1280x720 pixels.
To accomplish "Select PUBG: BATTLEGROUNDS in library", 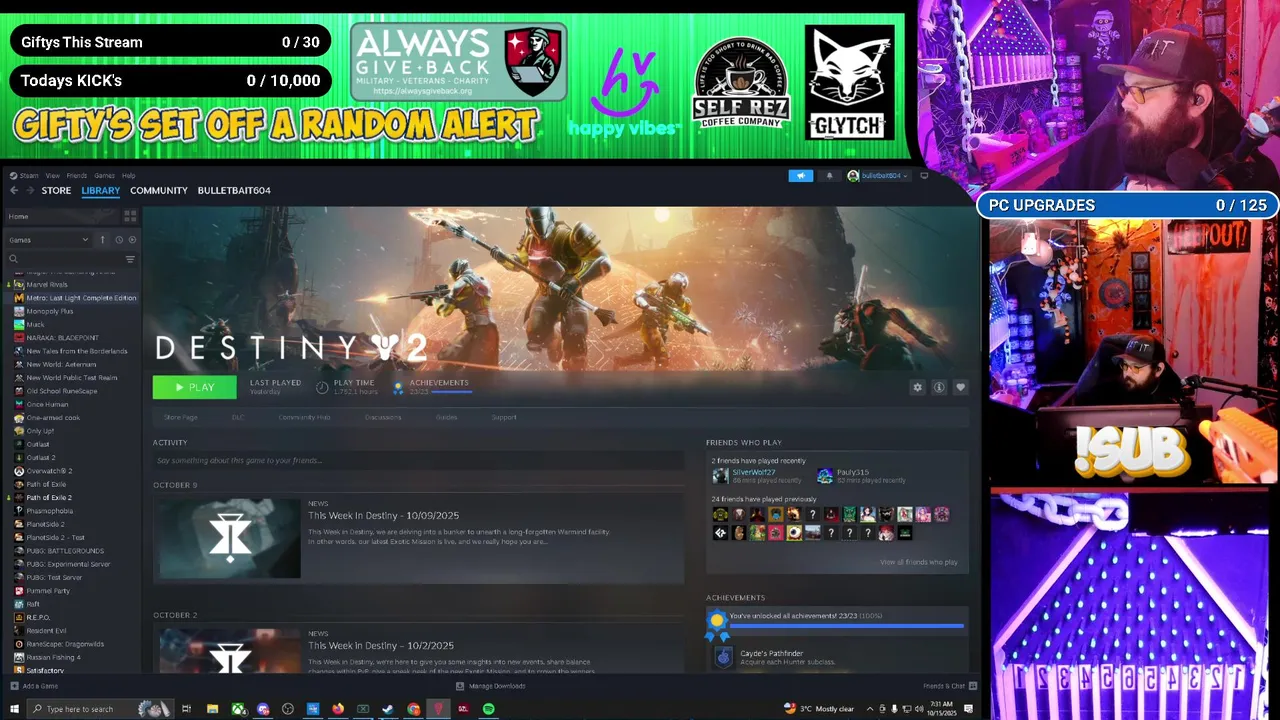I will (64, 551).
